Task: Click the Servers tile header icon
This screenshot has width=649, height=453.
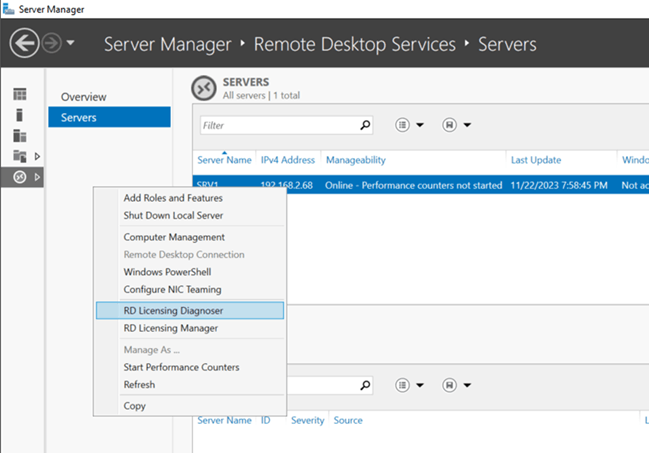Action: point(204,88)
